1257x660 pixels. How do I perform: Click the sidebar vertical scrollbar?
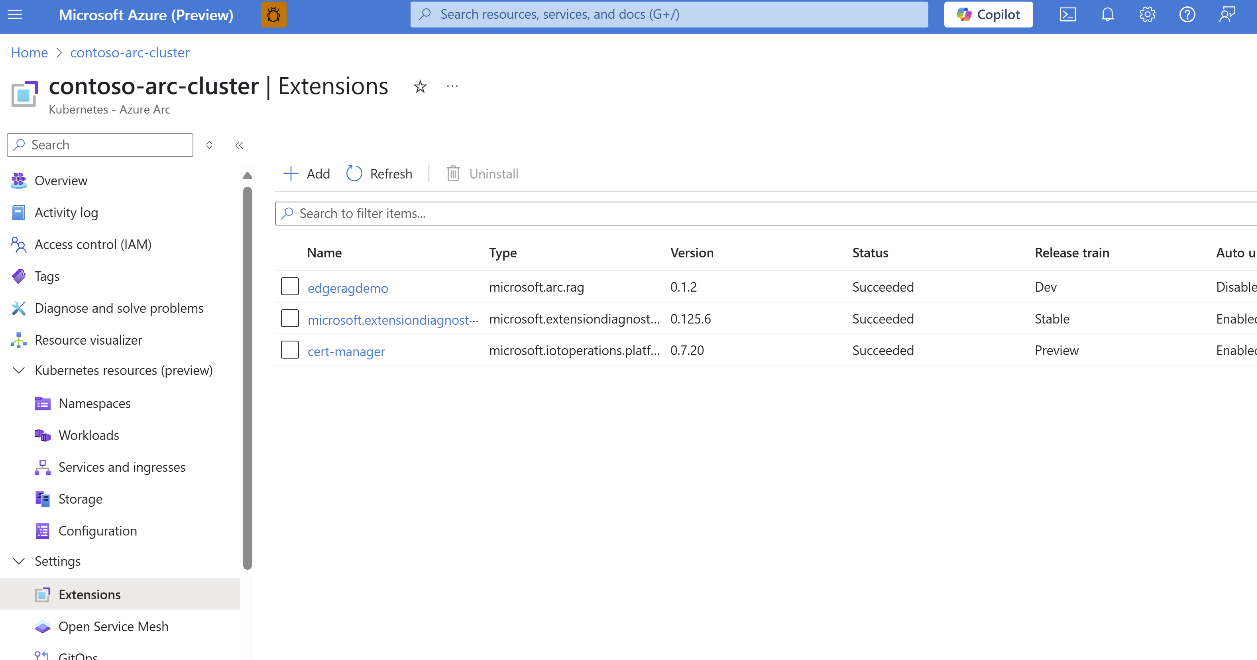pos(247,378)
